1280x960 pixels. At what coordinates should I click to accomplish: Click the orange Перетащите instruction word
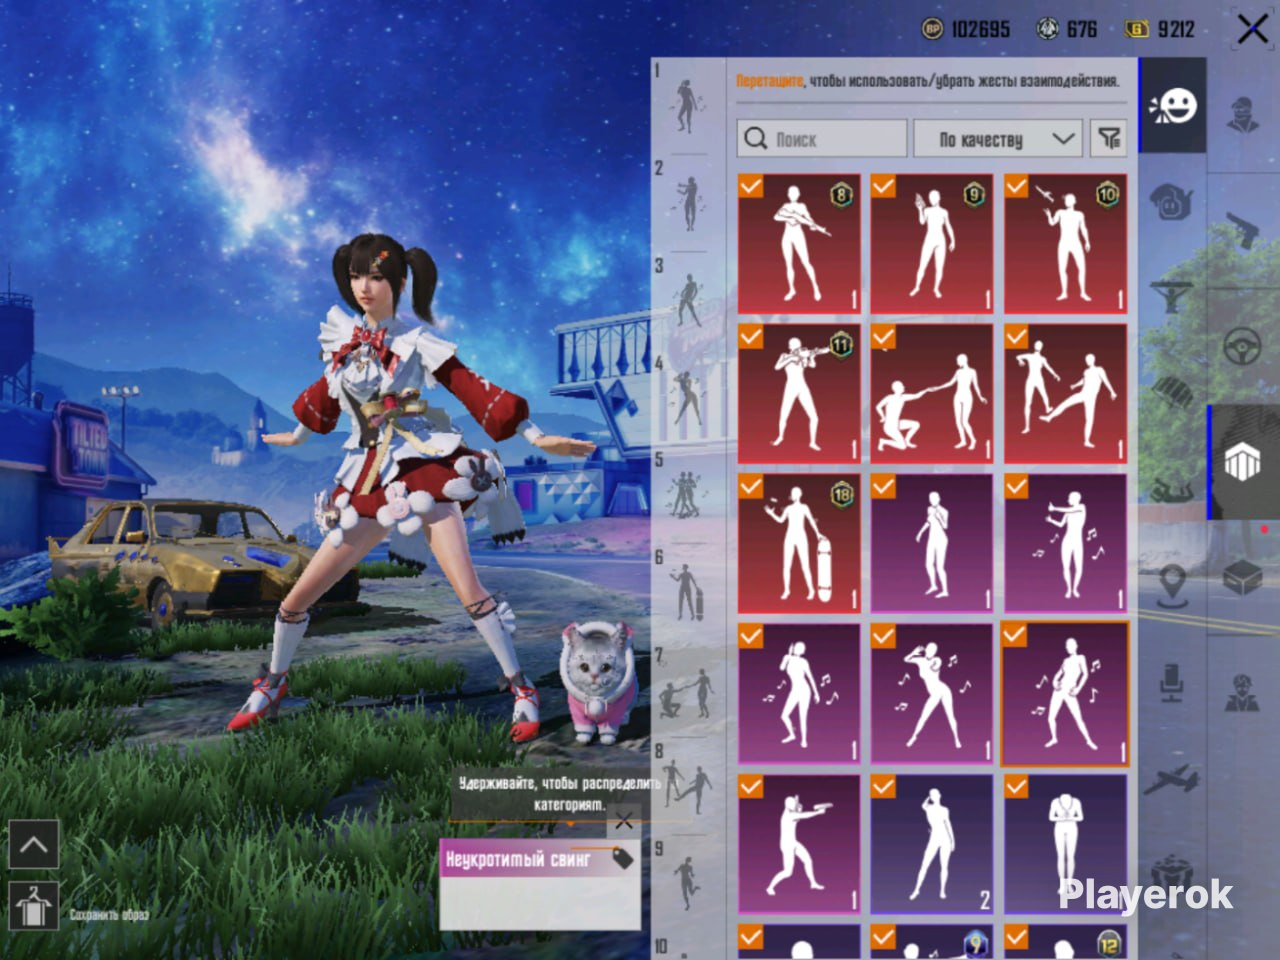(x=770, y=81)
